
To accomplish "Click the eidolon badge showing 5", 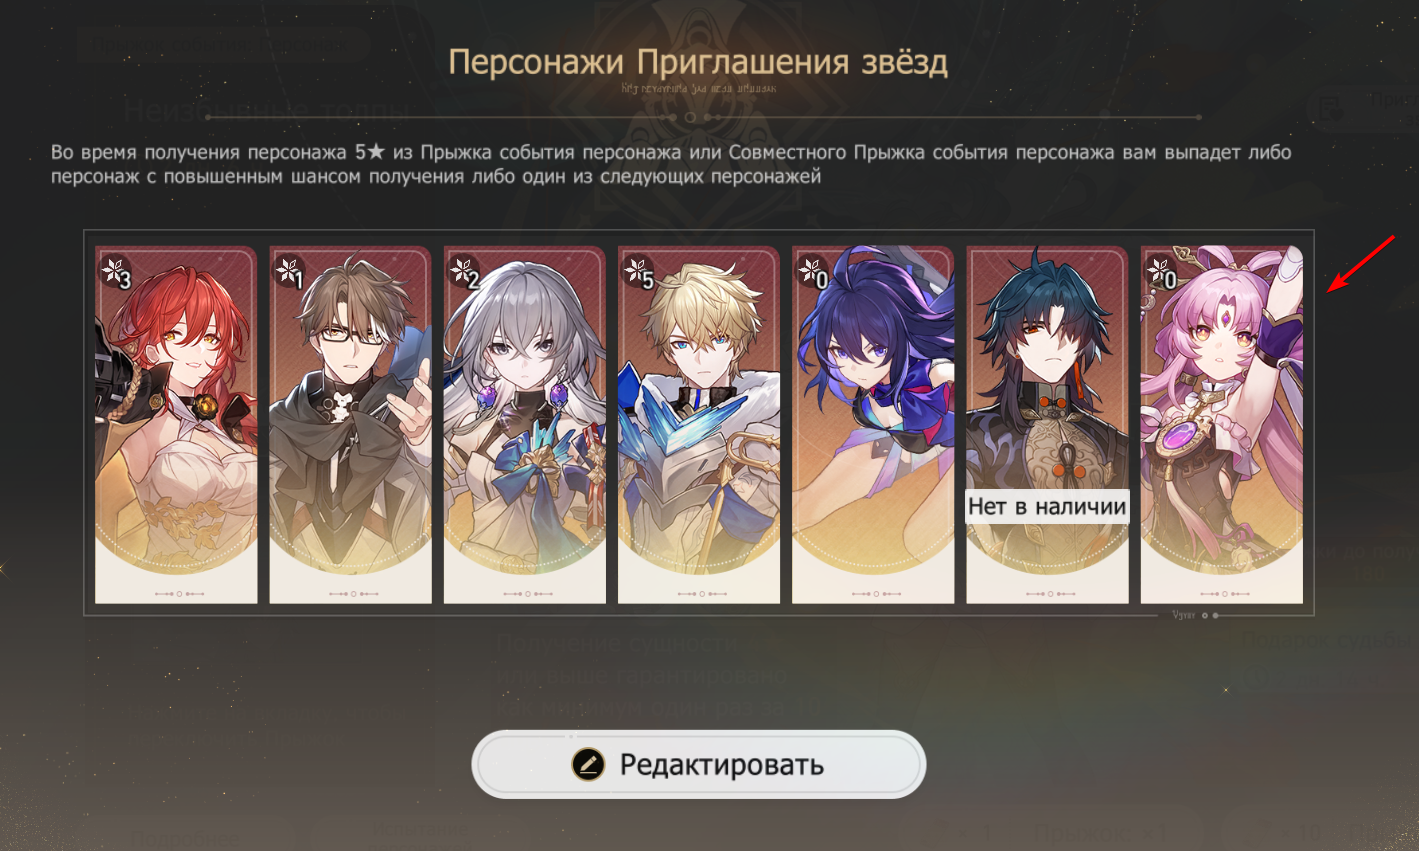I will (639, 272).
